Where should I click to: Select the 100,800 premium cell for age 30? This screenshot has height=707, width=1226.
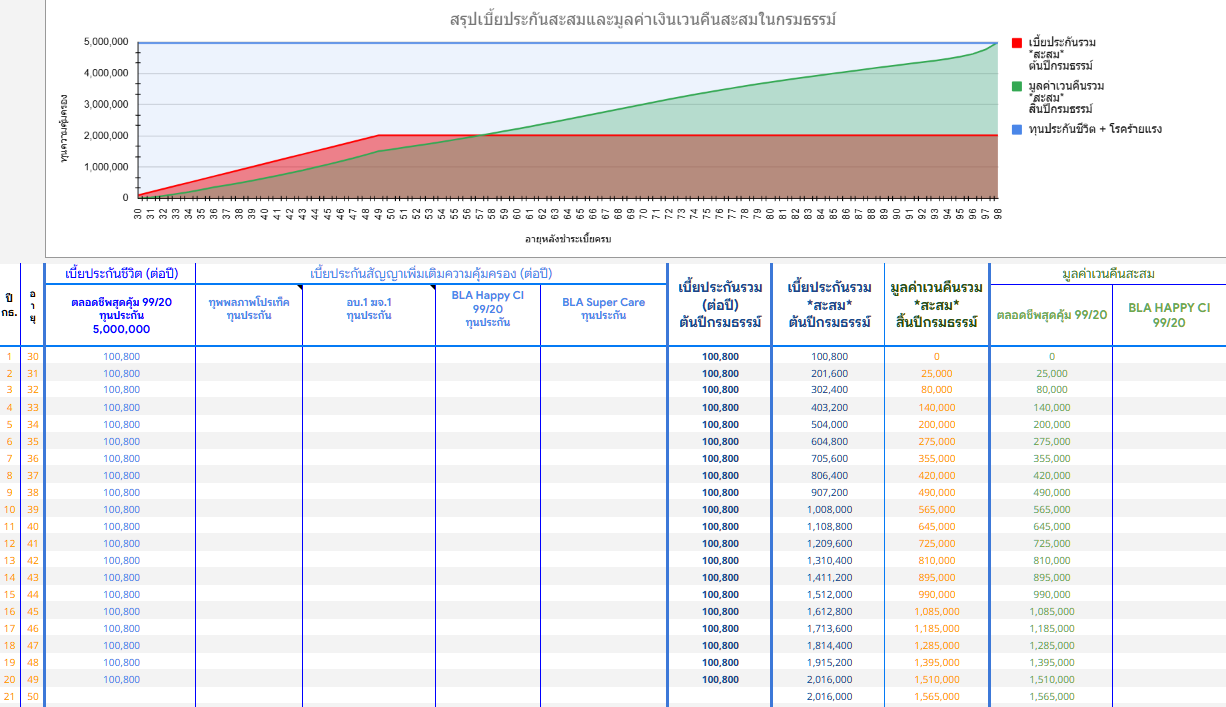tap(121, 356)
